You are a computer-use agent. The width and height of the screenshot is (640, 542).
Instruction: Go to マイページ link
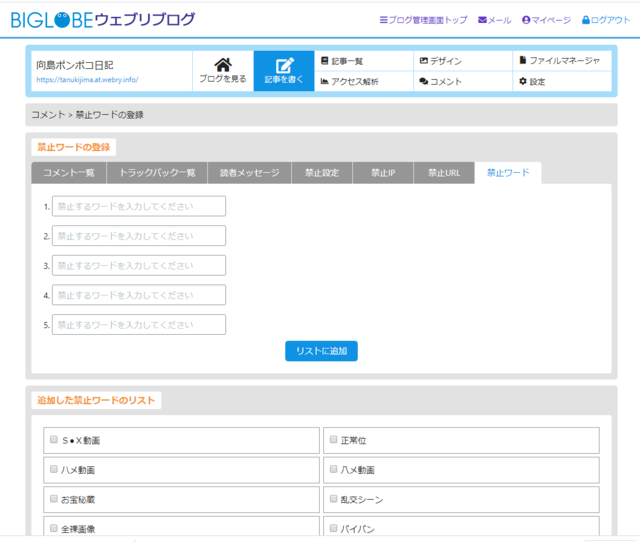(551, 20)
